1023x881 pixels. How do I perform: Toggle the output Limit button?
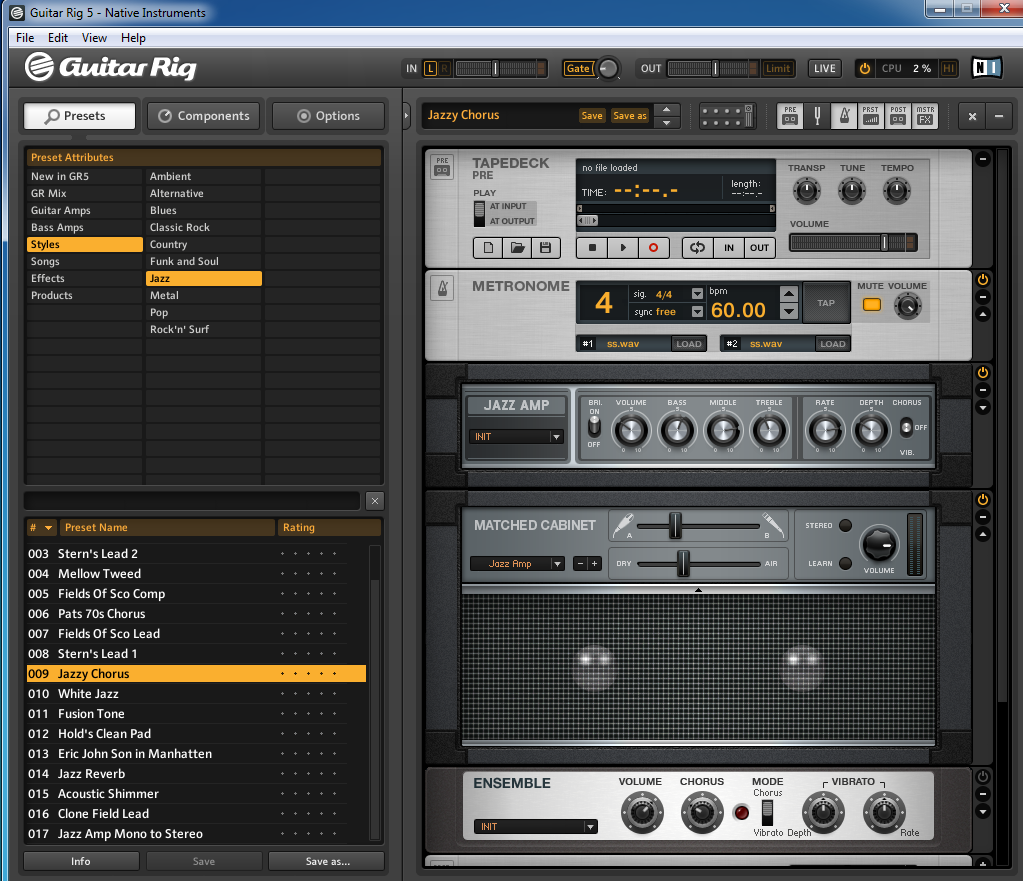[x=778, y=69]
